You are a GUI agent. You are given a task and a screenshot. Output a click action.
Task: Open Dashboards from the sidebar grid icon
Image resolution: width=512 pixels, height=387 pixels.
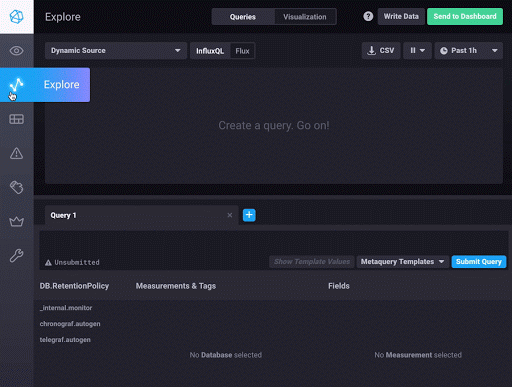[16, 119]
